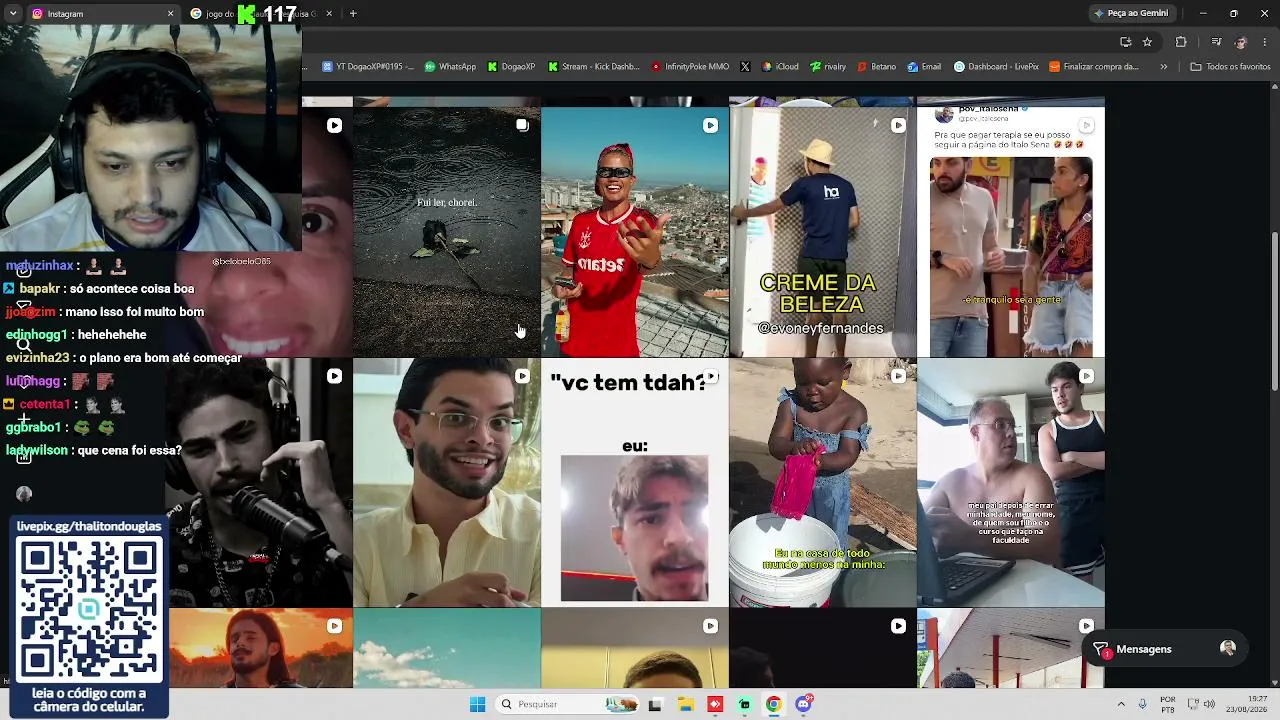Open the sunset man reel thumbnail
1280x720 pixels.
(x=260, y=649)
